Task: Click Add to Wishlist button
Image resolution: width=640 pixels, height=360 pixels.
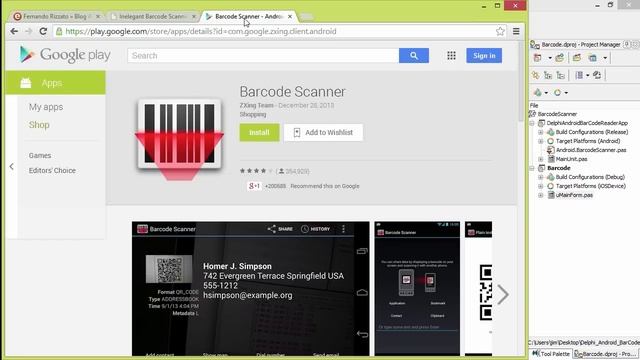Action: click(323, 133)
